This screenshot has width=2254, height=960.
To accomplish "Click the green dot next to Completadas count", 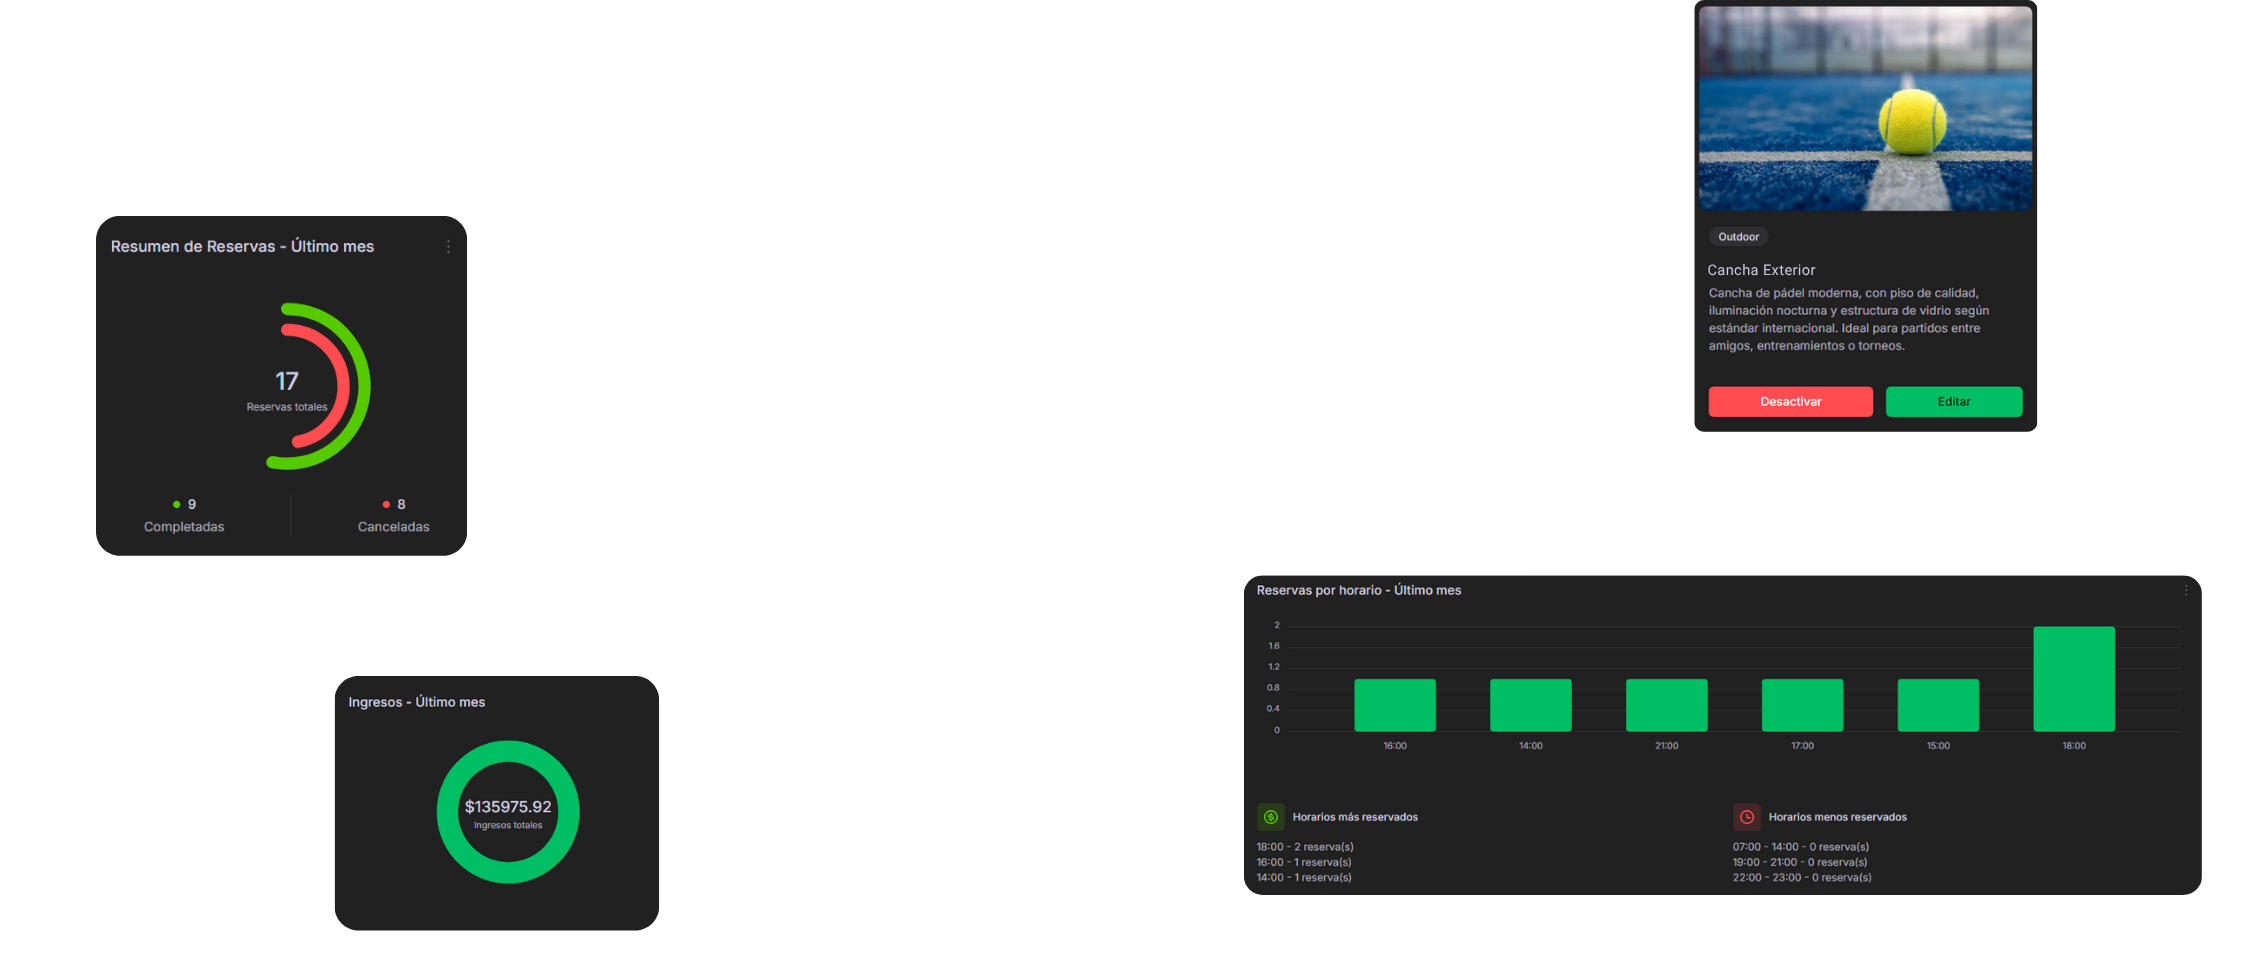I will 177,505.
